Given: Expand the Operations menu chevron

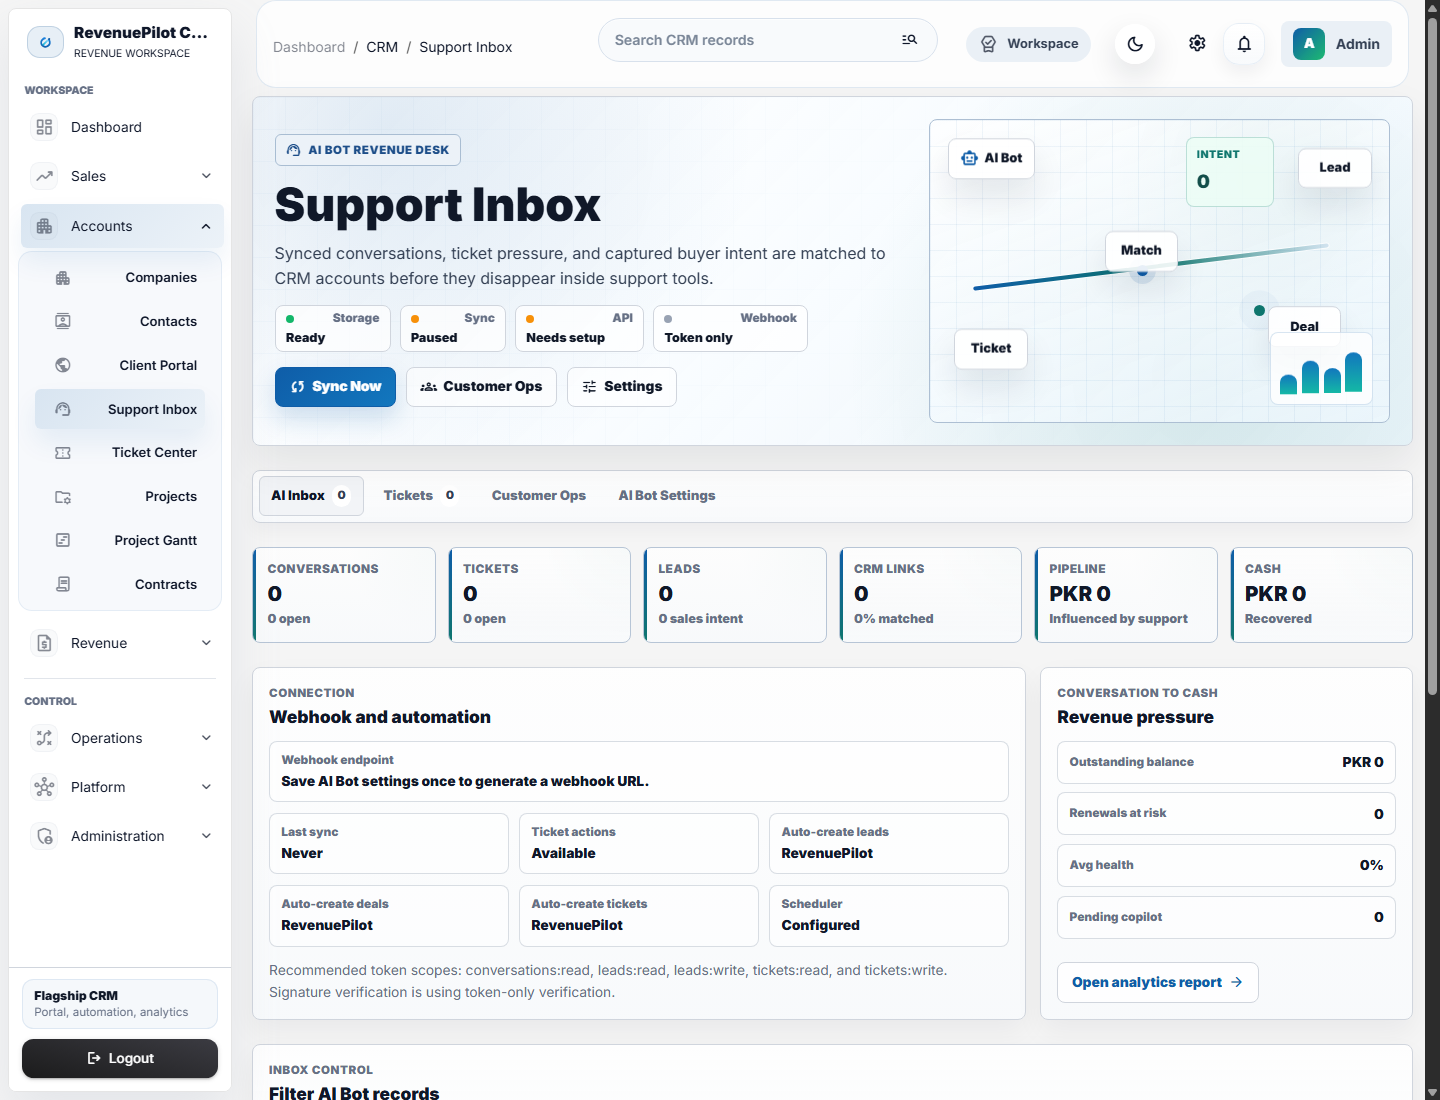Looking at the screenshot, I should [206, 738].
